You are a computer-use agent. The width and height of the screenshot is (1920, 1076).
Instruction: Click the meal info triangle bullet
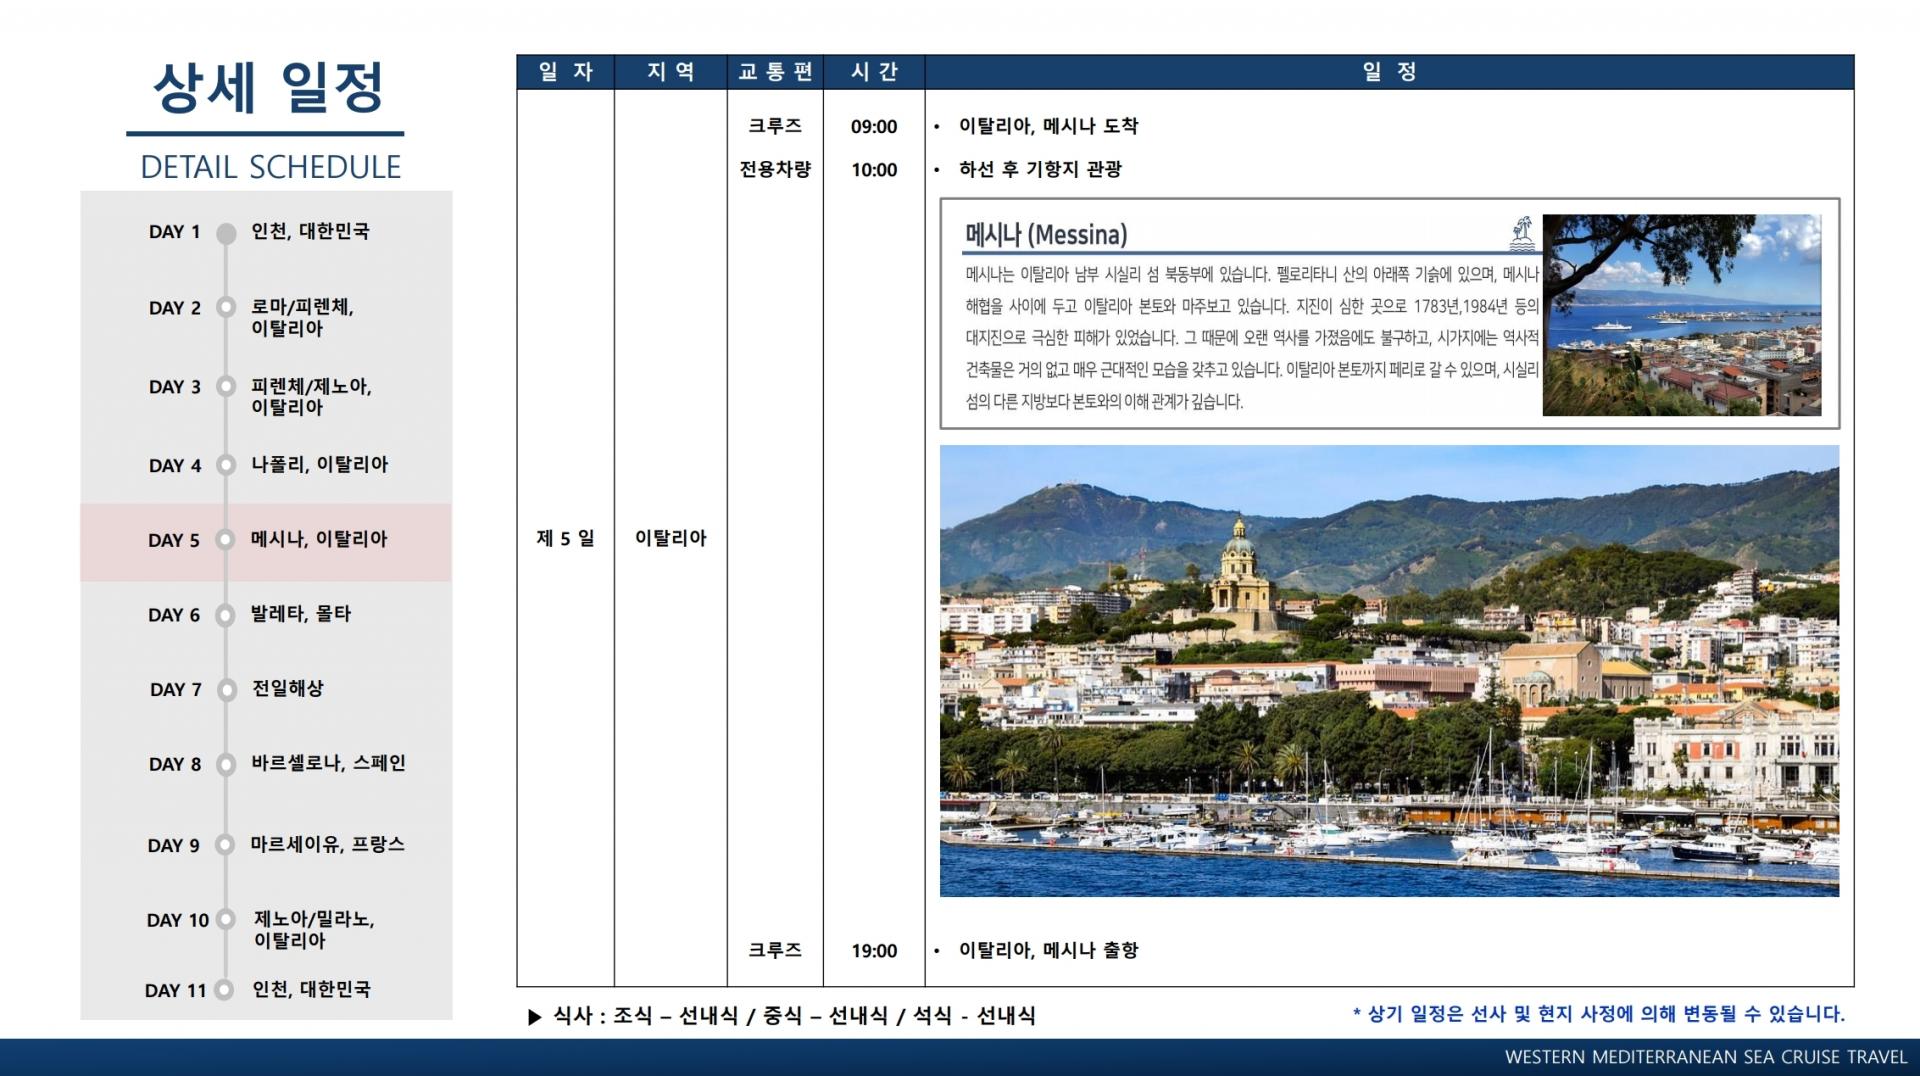pos(535,1018)
